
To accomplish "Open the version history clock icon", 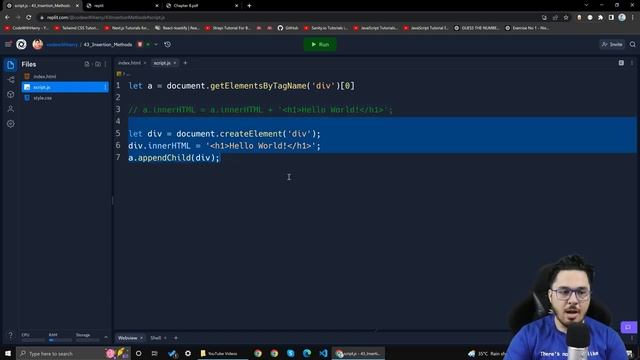I will (167, 44).
